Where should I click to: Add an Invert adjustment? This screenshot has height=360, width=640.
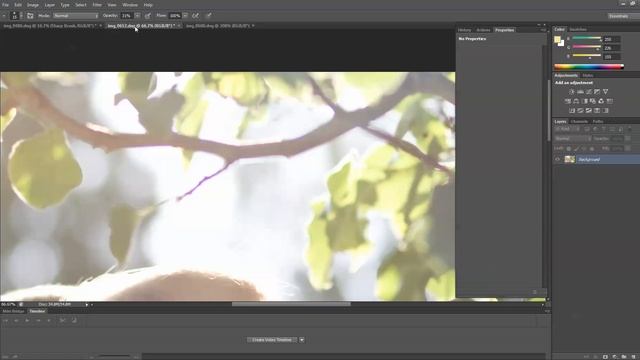(x=572, y=111)
